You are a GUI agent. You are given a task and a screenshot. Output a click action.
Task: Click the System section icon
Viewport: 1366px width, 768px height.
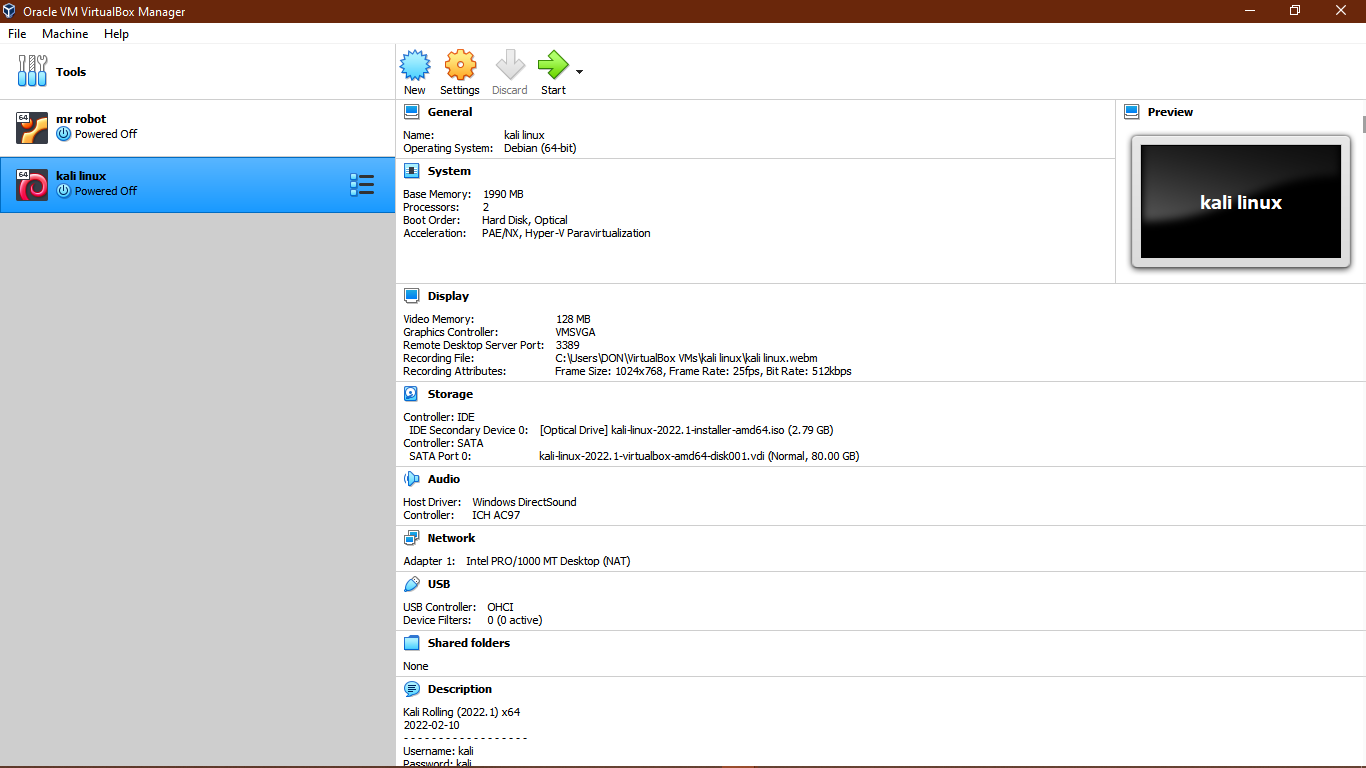click(x=411, y=170)
